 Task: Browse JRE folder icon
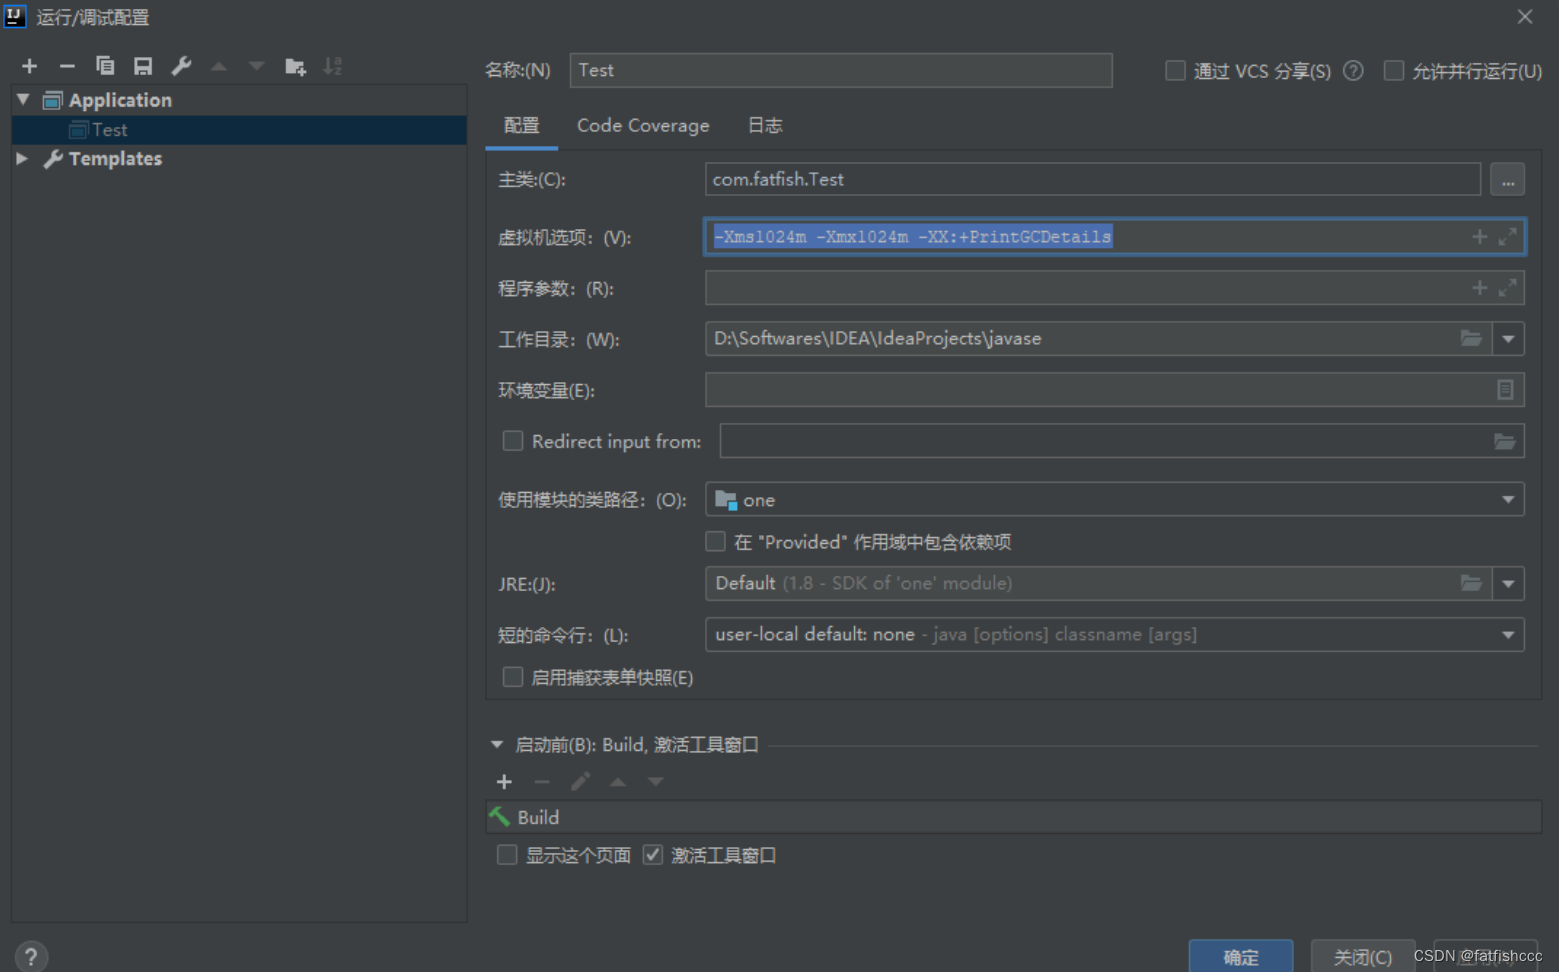click(x=1471, y=583)
